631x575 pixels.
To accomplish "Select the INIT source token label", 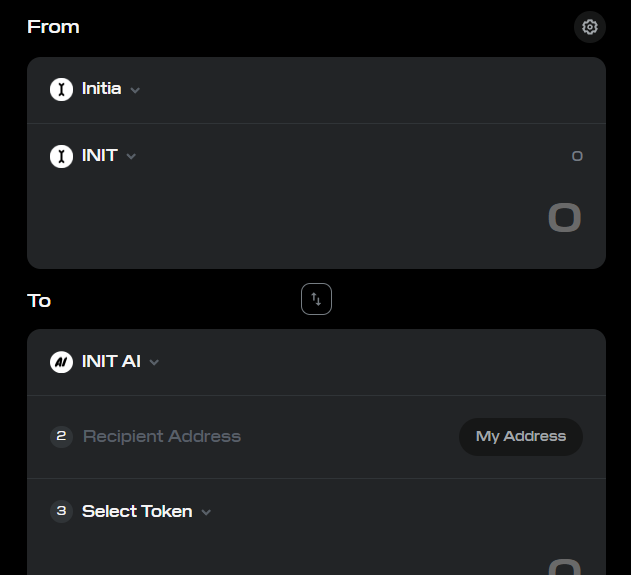I will point(100,156).
